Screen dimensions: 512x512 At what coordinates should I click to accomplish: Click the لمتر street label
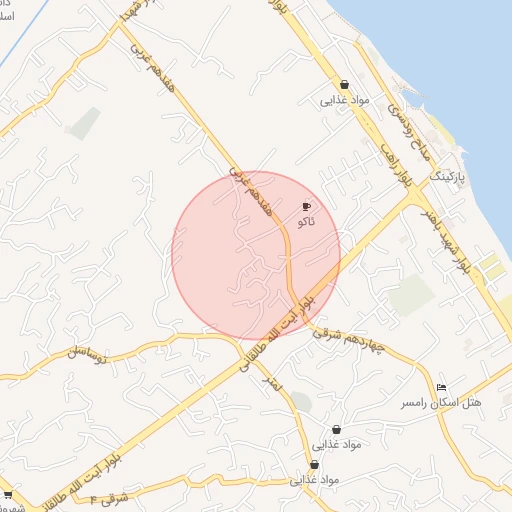[272, 384]
